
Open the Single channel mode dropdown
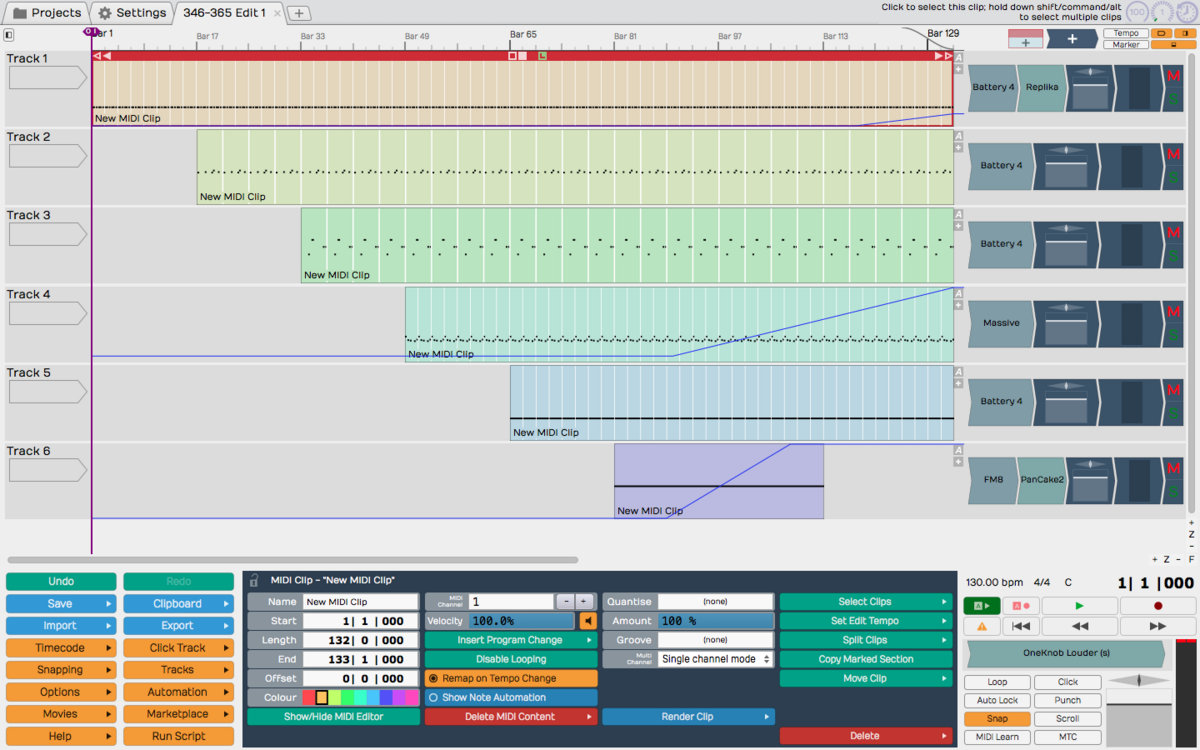tap(715, 659)
